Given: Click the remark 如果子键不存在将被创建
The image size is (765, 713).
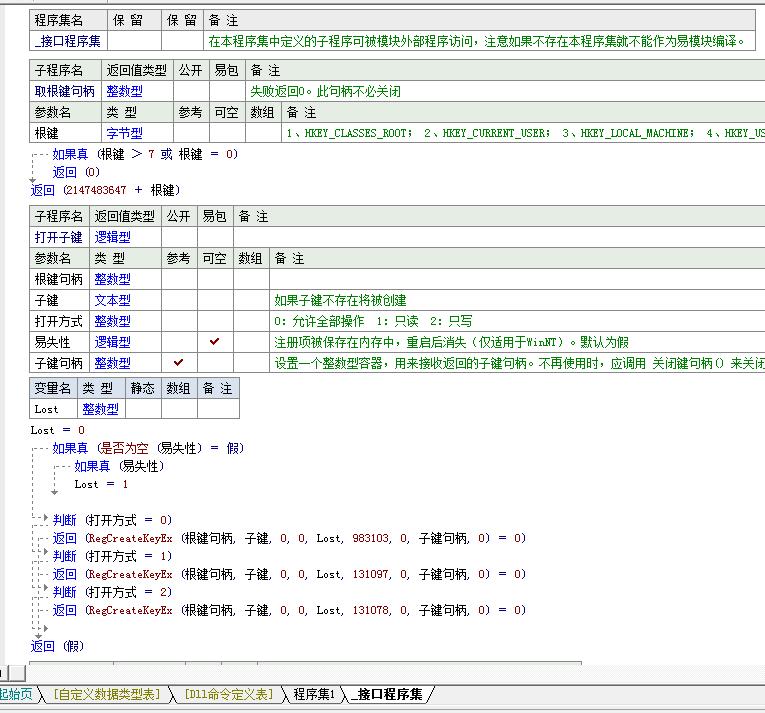Looking at the screenshot, I should (x=340, y=300).
